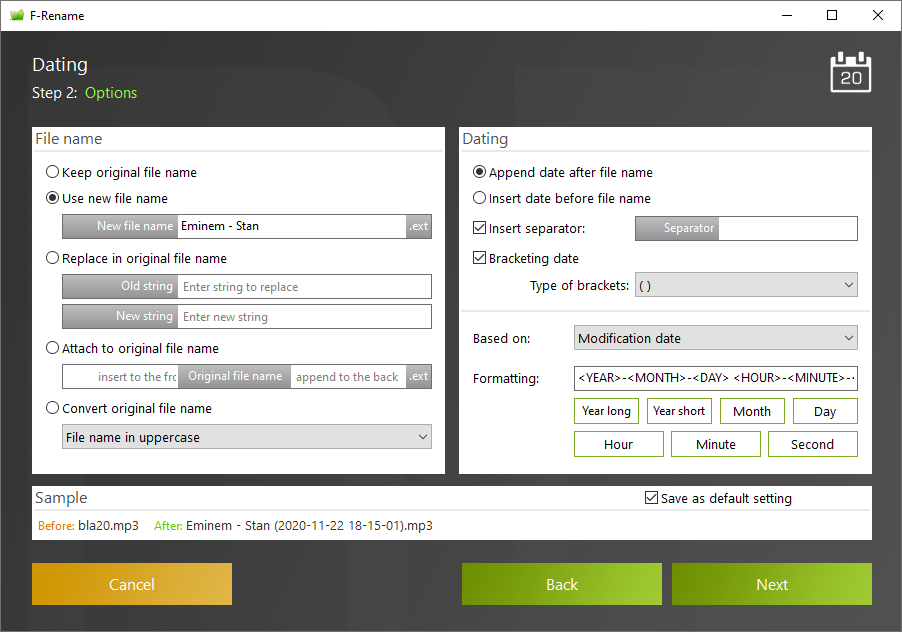Insert the Year long format tag

click(x=606, y=411)
